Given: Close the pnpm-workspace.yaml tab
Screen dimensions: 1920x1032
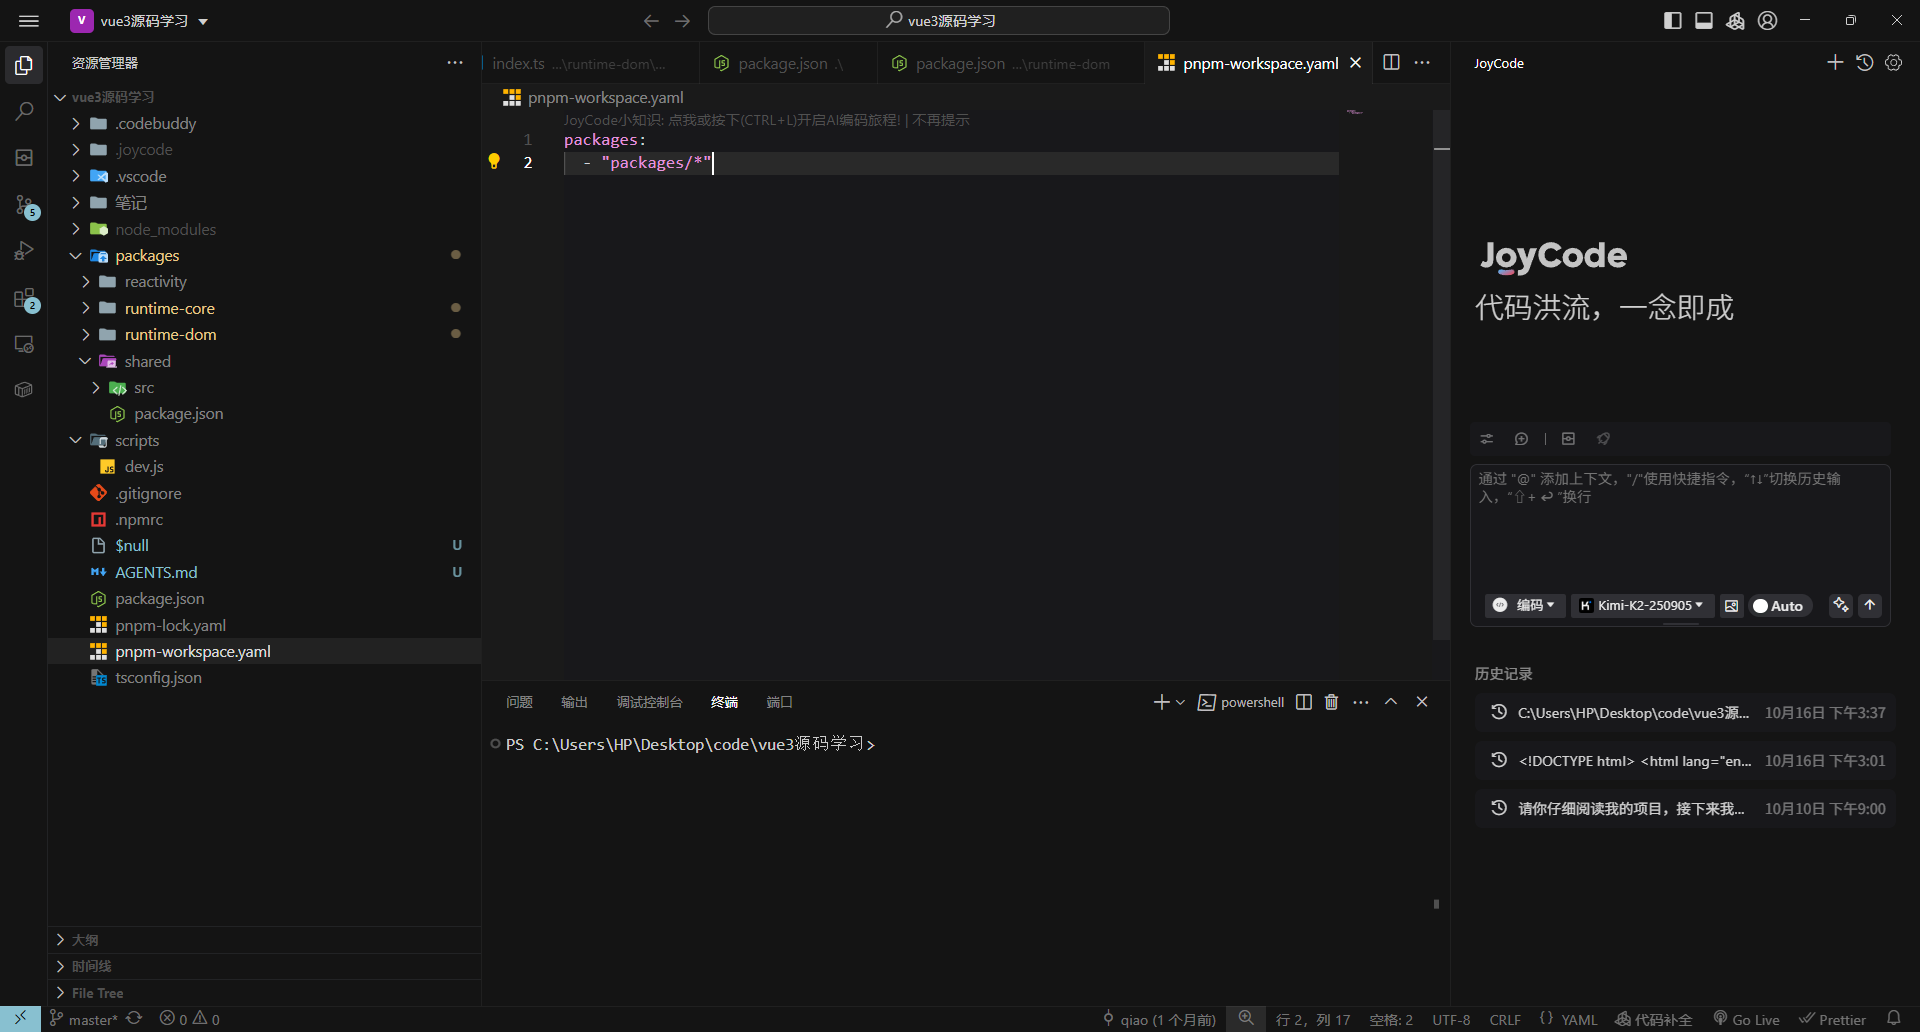Looking at the screenshot, I should [x=1355, y=63].
